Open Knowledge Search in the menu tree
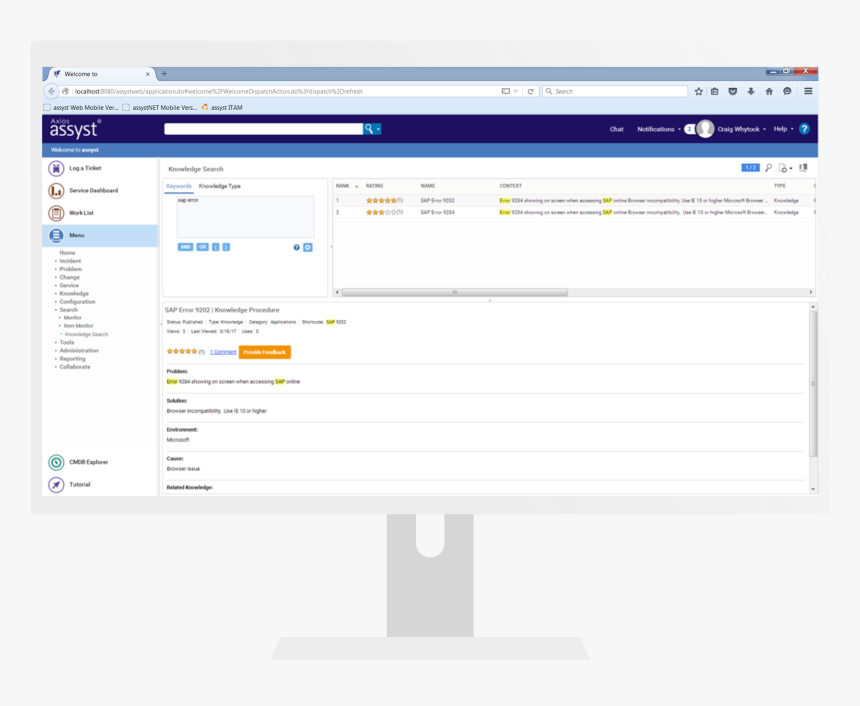 [87, 335]
